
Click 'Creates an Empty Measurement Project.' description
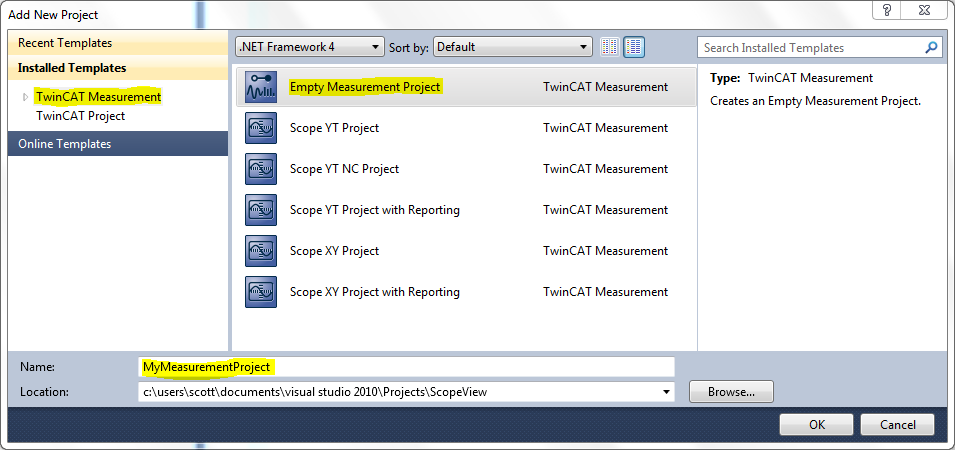pyautogui.click(x=816, y=101)
